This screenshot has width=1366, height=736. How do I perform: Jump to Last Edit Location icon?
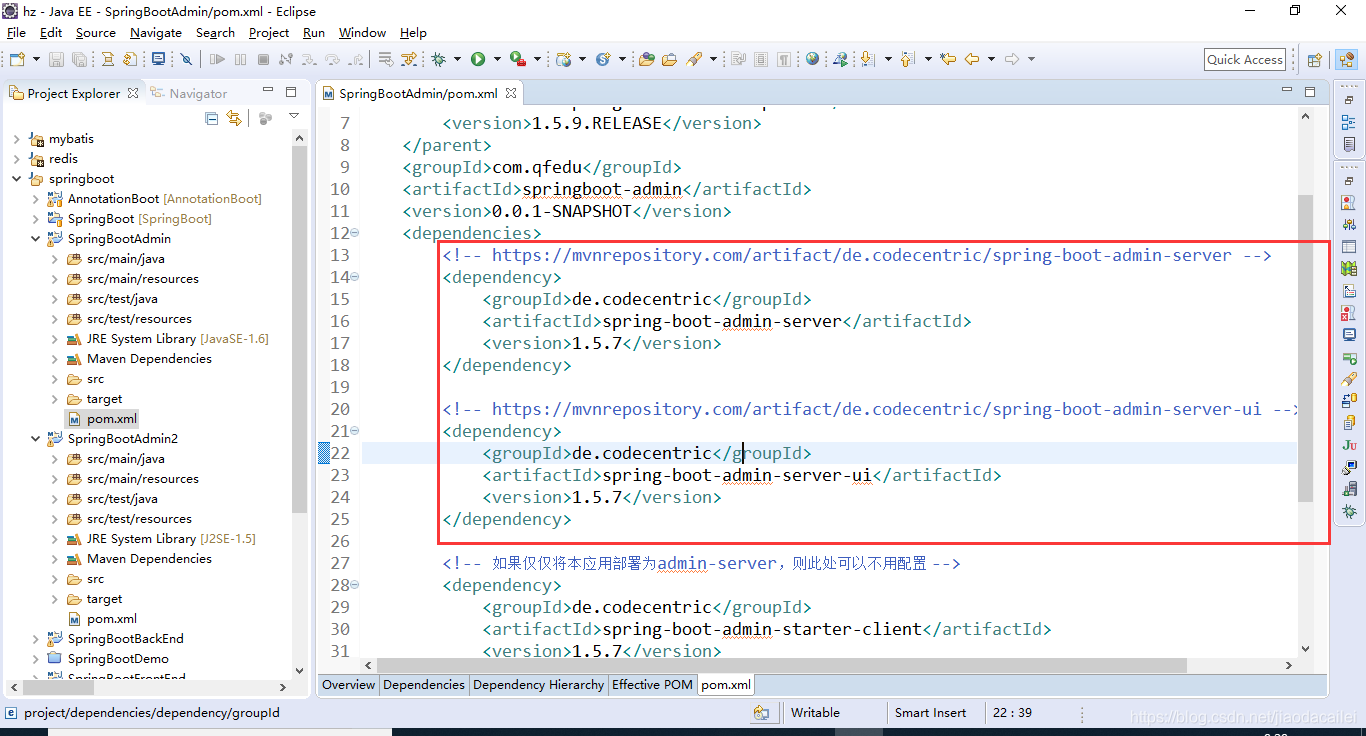948,59
